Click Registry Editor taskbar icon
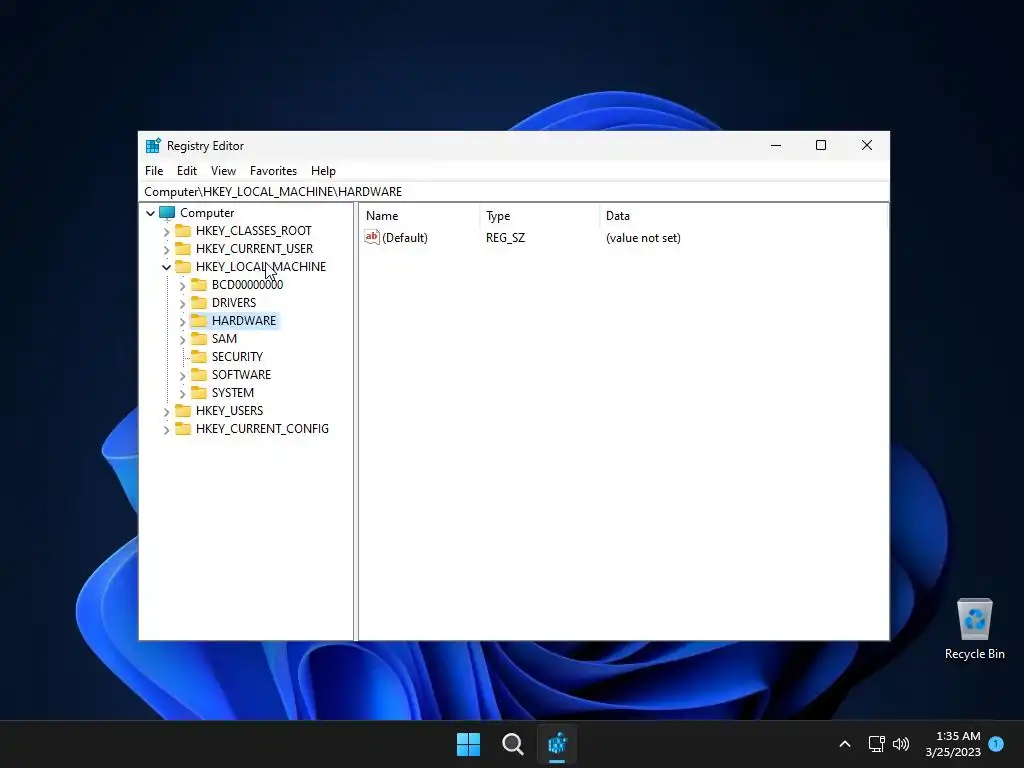1024x768 pixels. click(557, 744)
